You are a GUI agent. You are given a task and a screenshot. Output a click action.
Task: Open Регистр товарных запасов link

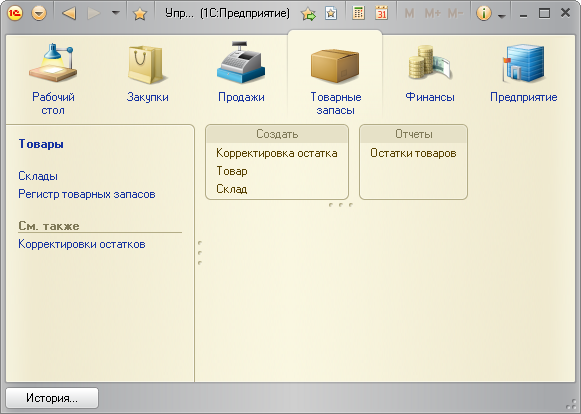pos(87,194)
